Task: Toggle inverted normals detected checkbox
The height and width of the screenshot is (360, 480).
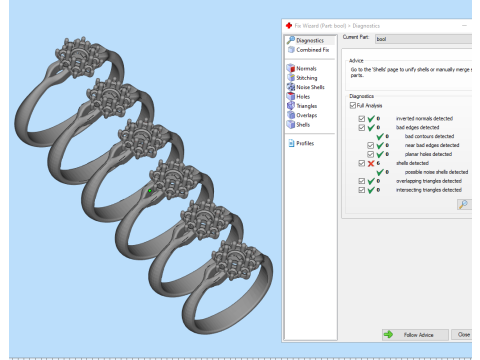Action: point(362,119)
